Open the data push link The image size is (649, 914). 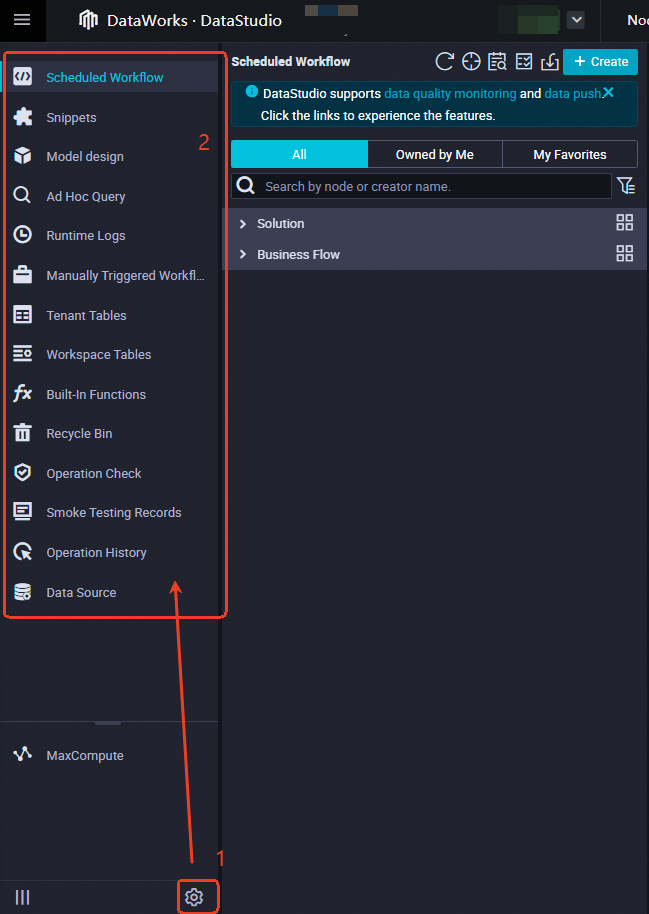point(573,93)
